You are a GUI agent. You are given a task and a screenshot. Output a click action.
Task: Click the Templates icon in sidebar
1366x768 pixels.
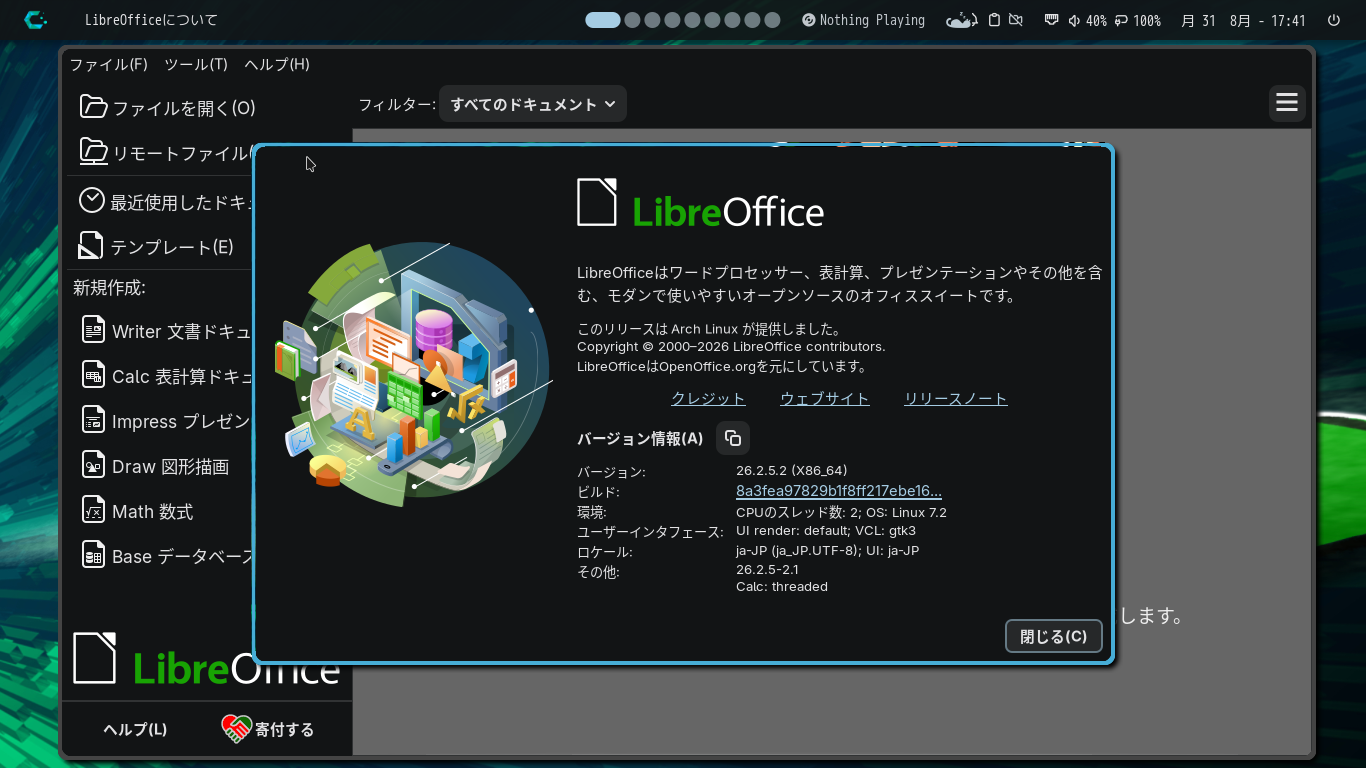92,245
